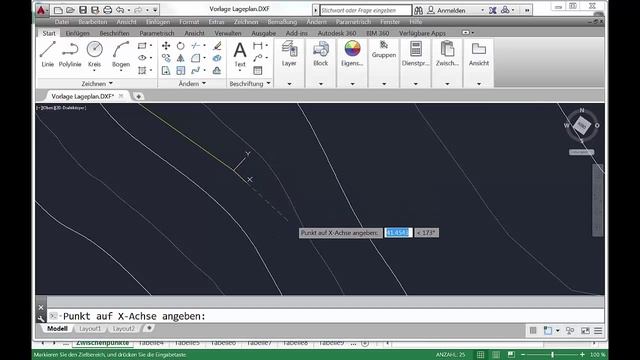Screen dimensions: 640x360
Task: Click the Scale tool in Ändern panel
Action: click(x=180, y=70)
